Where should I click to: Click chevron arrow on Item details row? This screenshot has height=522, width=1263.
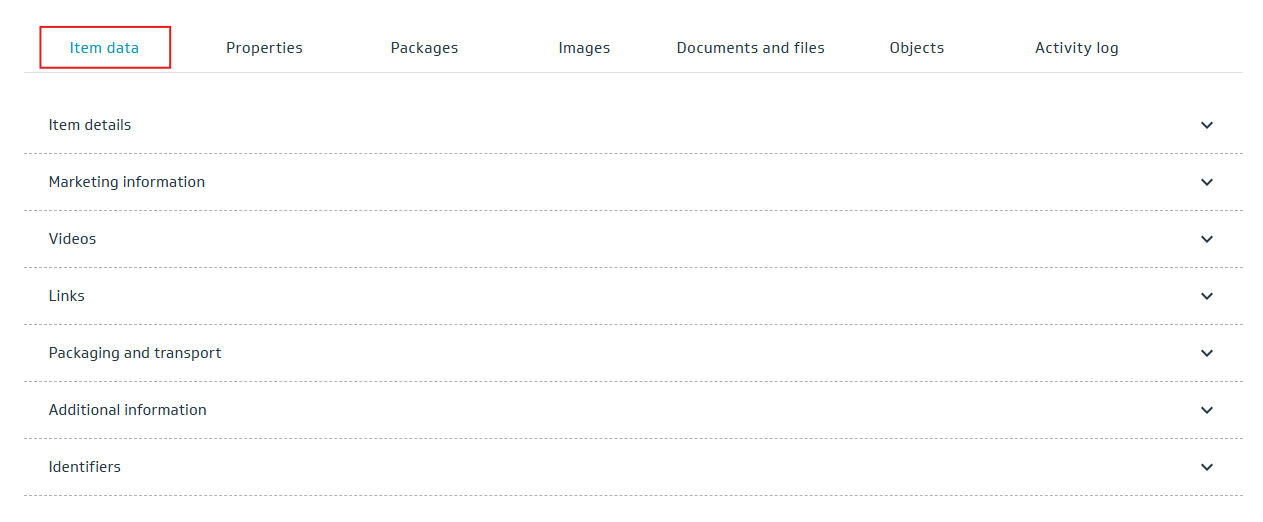click(1207, 125)
